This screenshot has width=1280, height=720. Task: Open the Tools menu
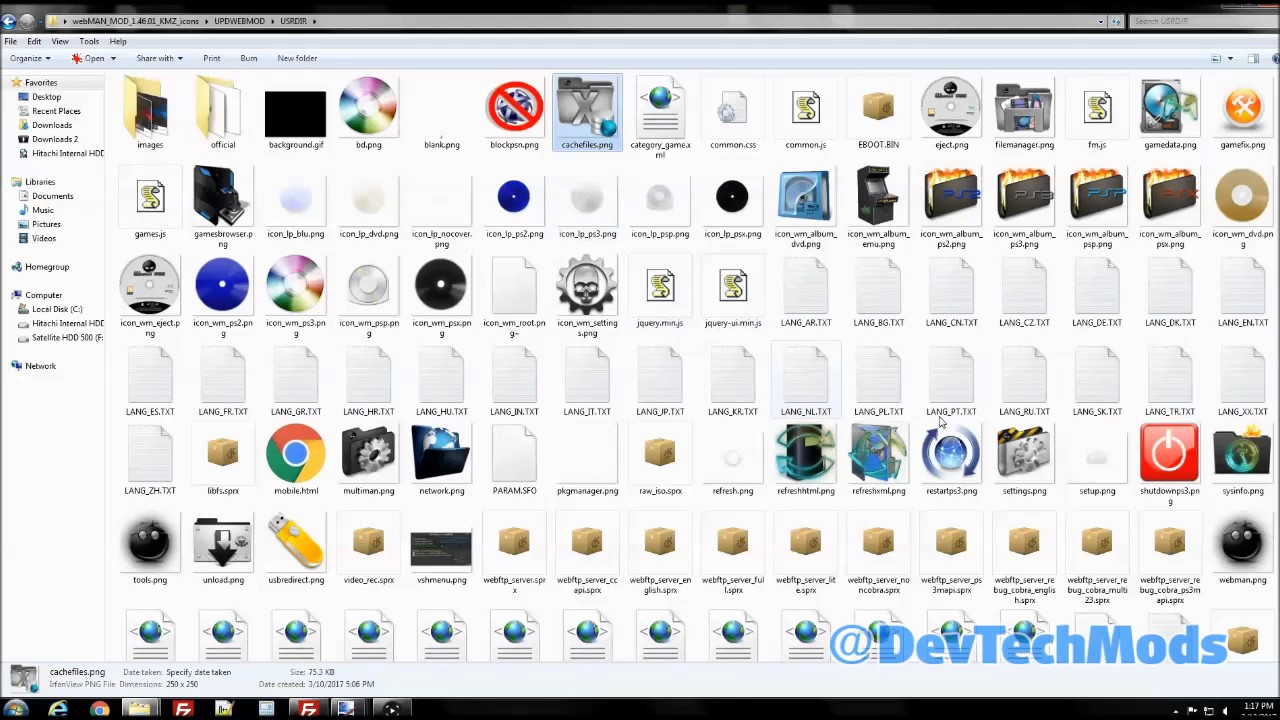89,41
